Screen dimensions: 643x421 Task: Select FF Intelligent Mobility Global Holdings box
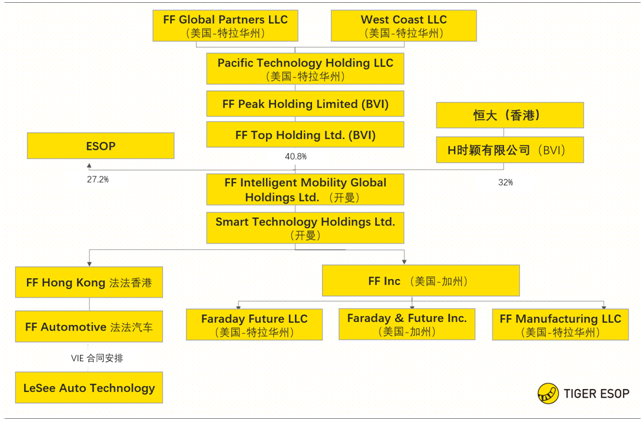point(305,189)
